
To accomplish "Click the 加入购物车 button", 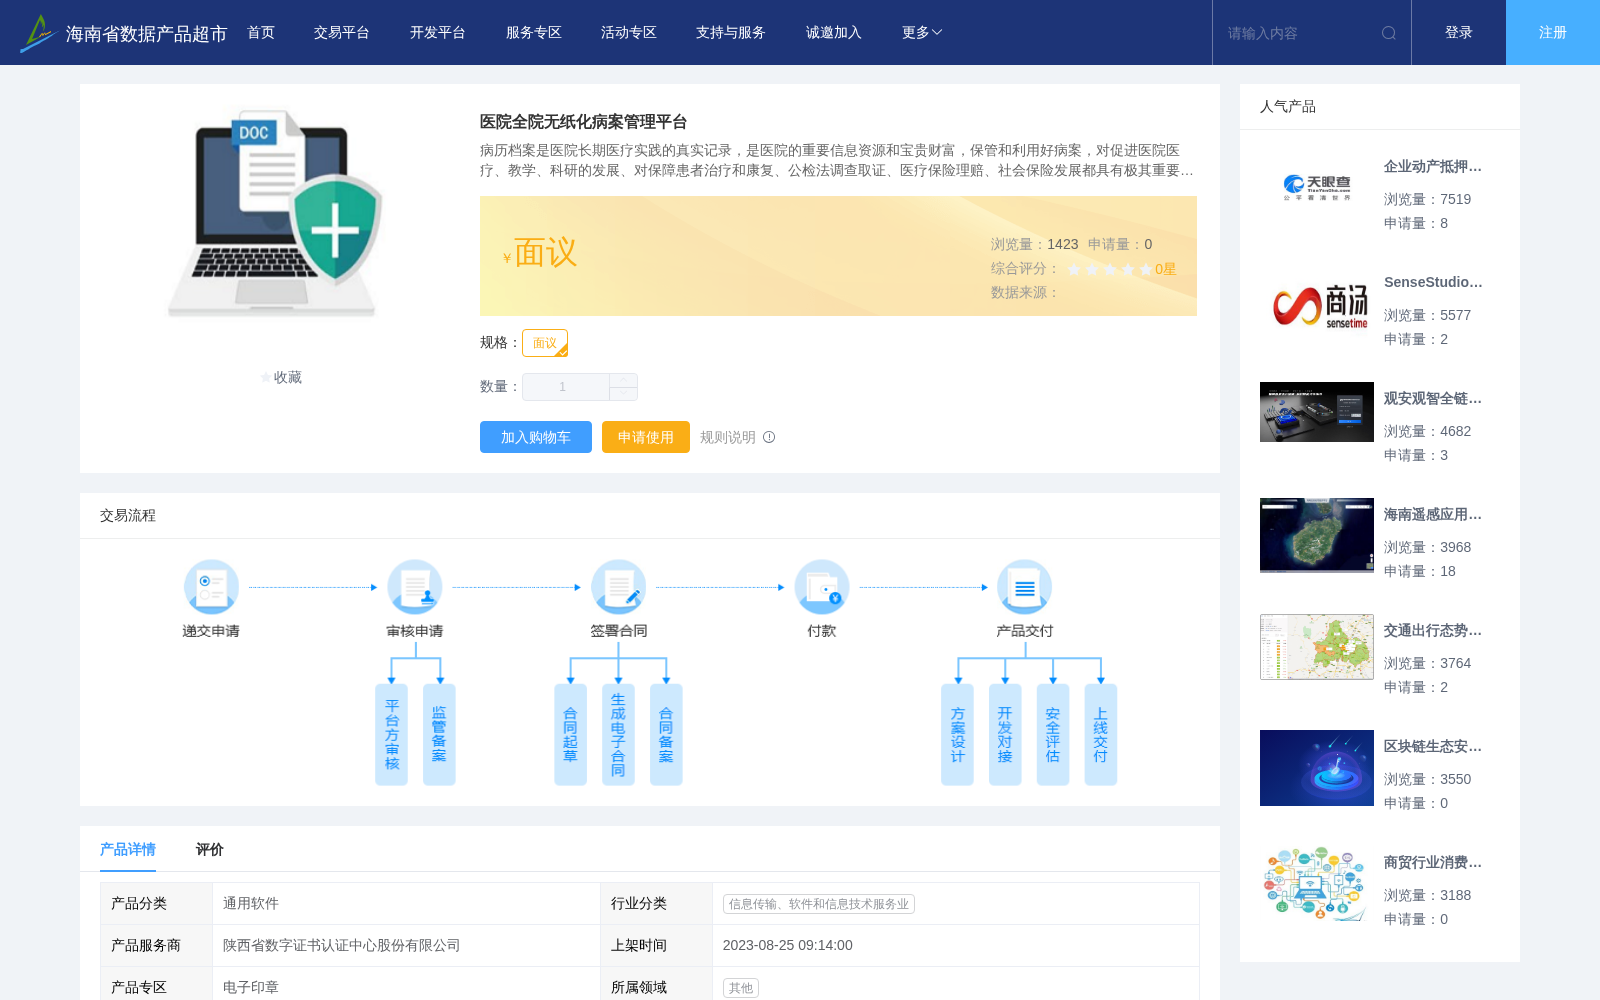I will (536, 437).
